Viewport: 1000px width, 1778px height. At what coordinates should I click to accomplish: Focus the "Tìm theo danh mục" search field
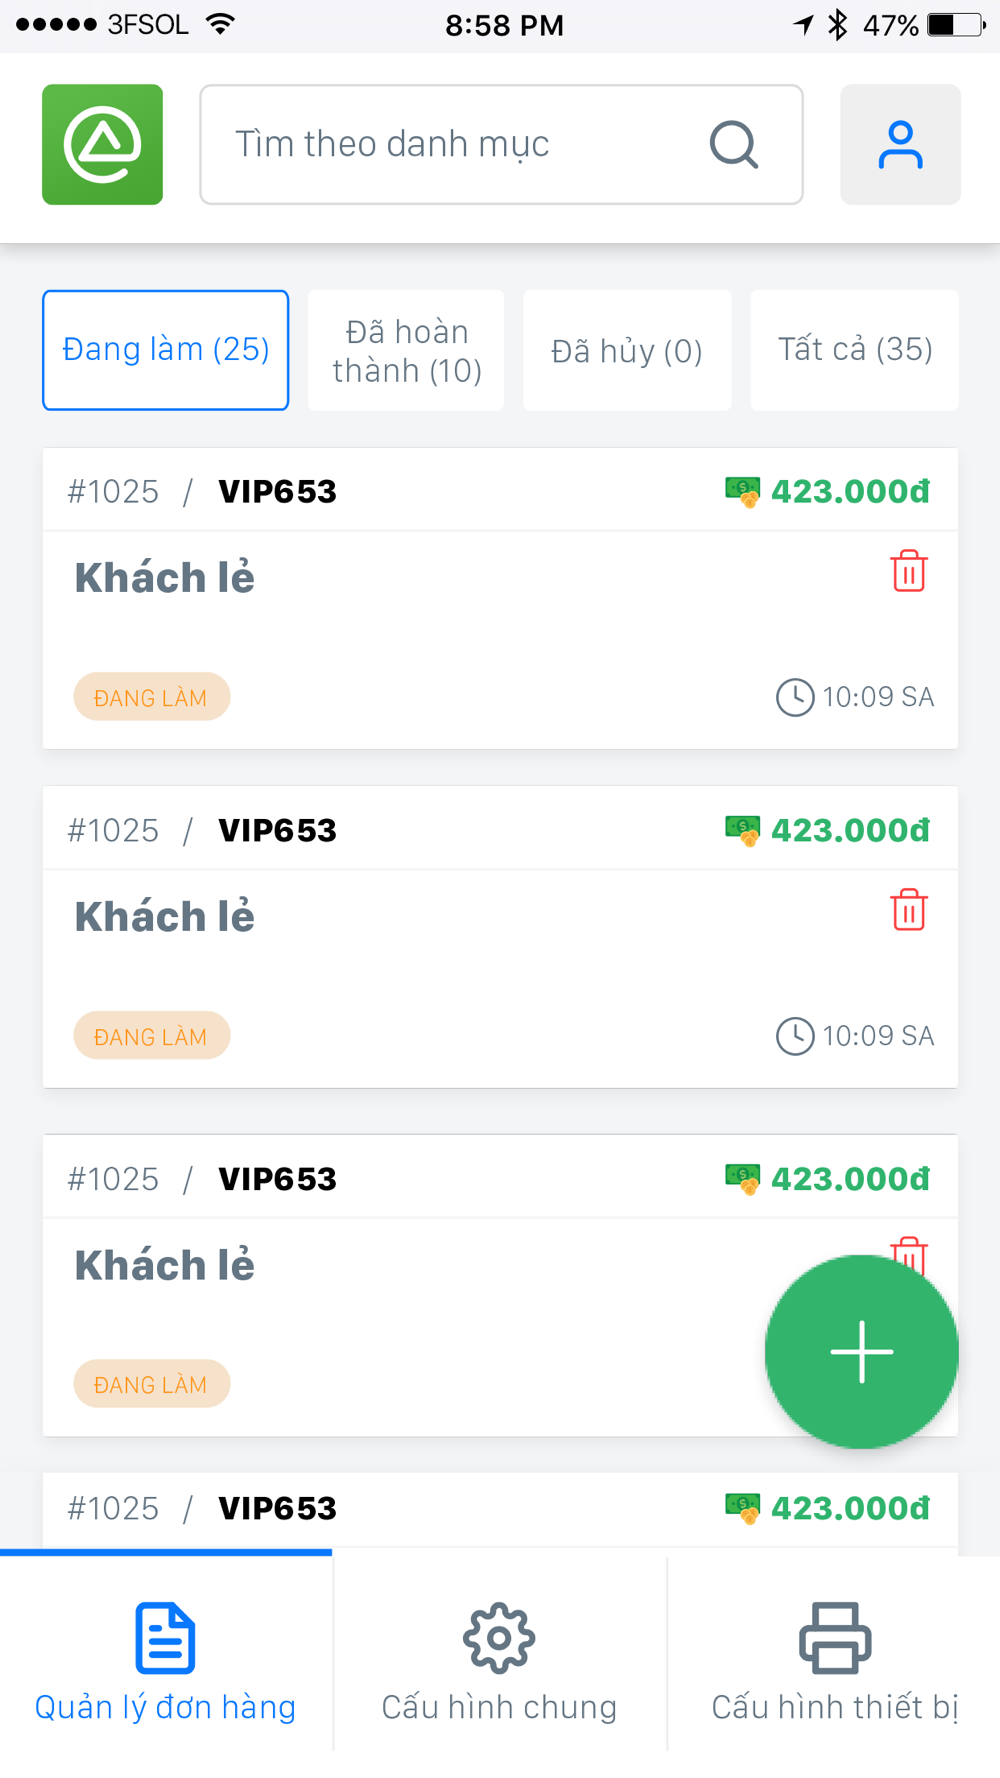(x=450, y=145)
